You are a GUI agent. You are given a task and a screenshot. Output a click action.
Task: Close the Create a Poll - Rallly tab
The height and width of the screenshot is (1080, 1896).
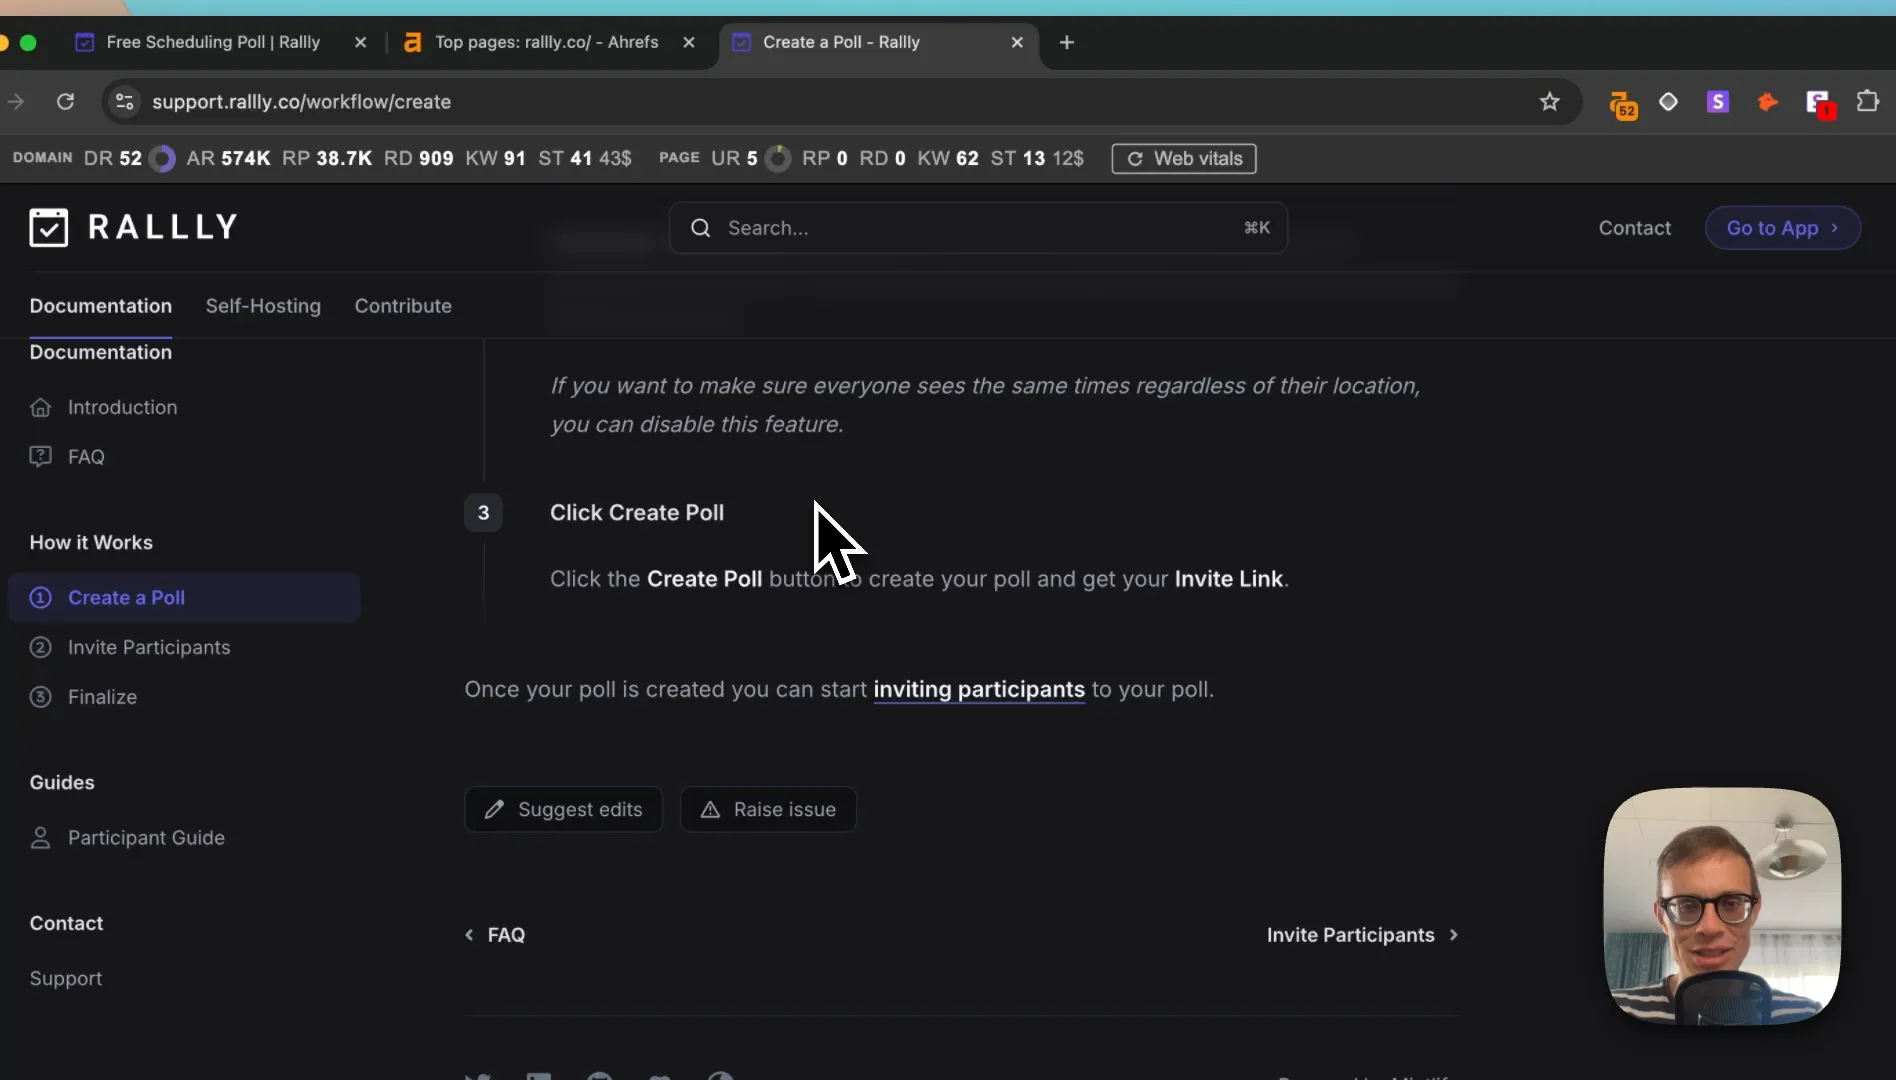pyautogui.click(x=1016, y=42)
